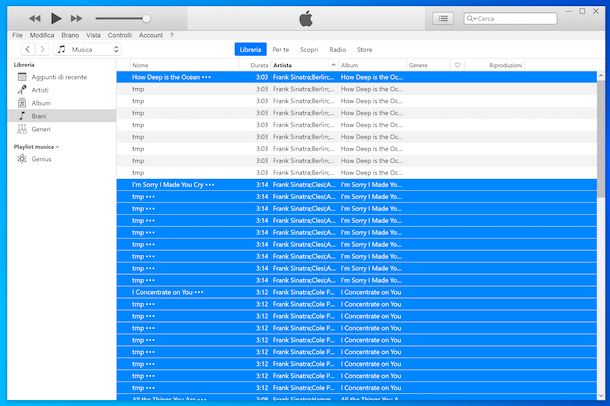The width and height of the screenshot is (610, 406).
Task: Select Album in the sidebar
Action: pyautogui.click(x=62, y=103)
